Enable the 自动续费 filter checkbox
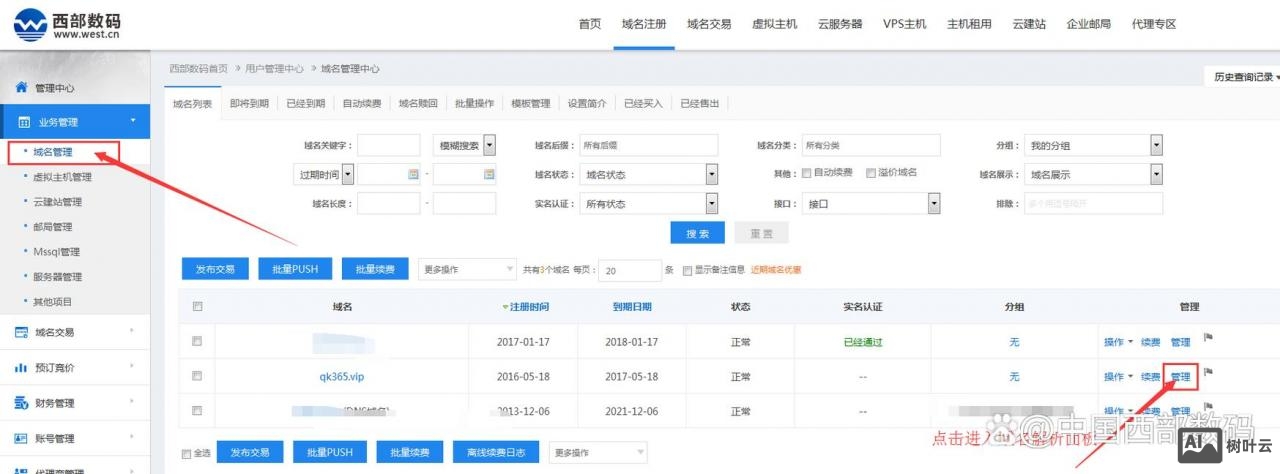 point(806,173)
